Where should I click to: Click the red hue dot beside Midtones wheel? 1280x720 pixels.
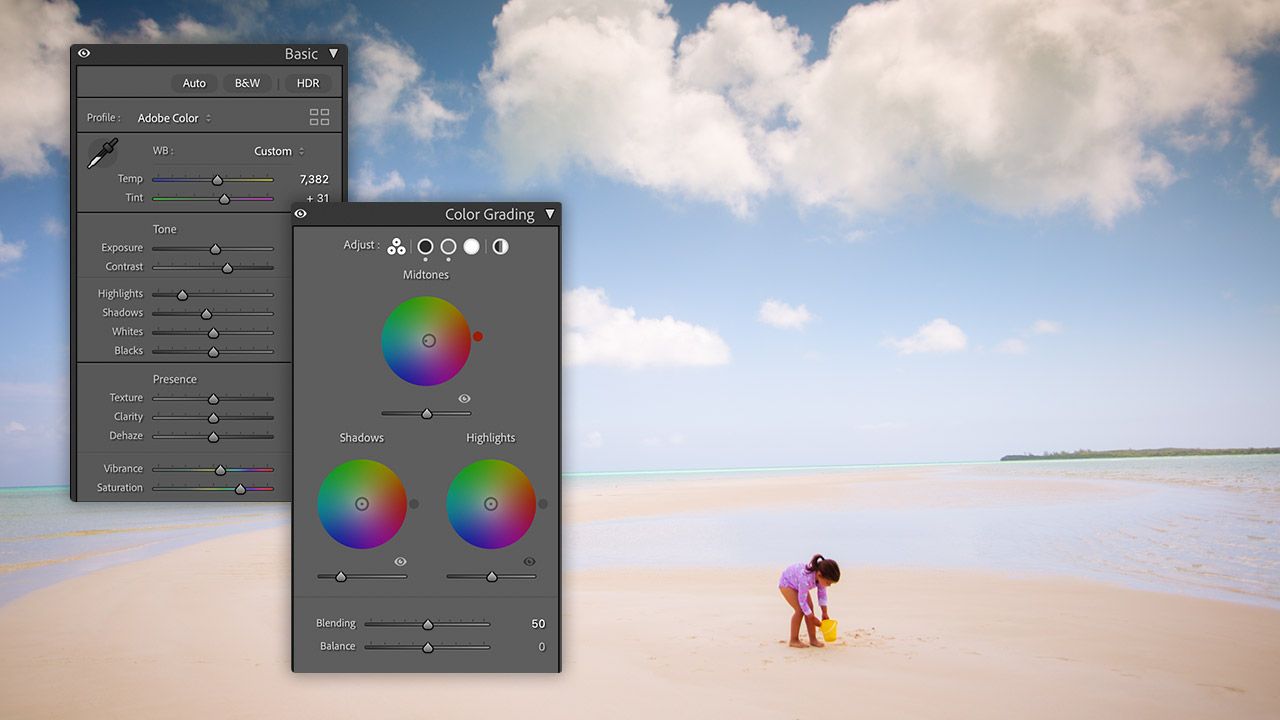pyautogui.click(x=478, y=336)
